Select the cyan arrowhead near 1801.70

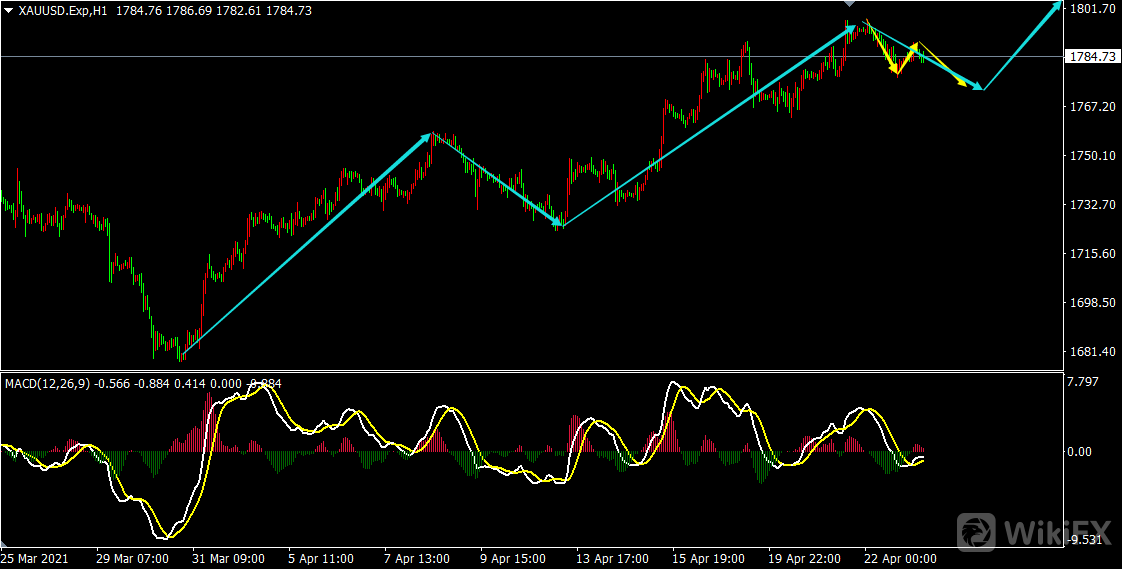tap(1058, 7)
